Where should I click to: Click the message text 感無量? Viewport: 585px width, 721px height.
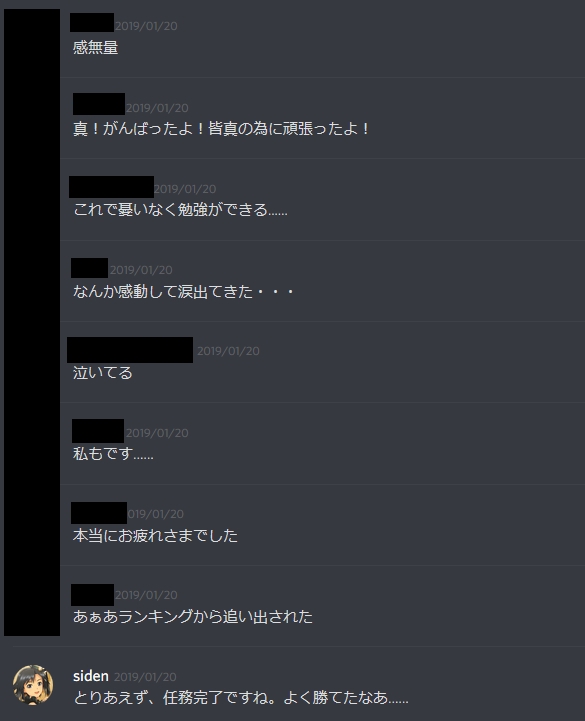tap(95, 47)
